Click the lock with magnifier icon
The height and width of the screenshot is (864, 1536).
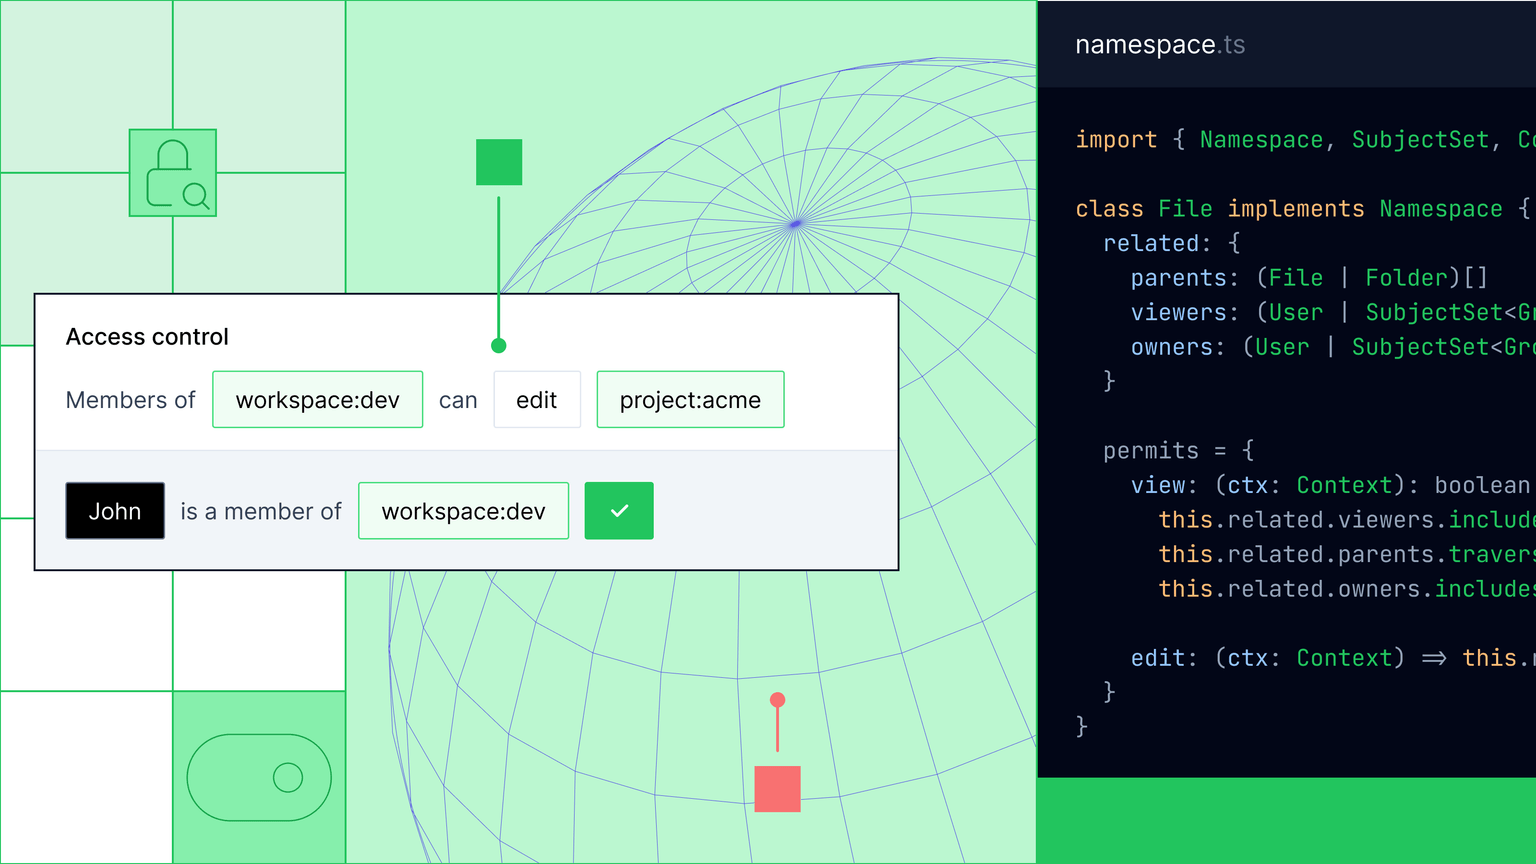(173, 173)
